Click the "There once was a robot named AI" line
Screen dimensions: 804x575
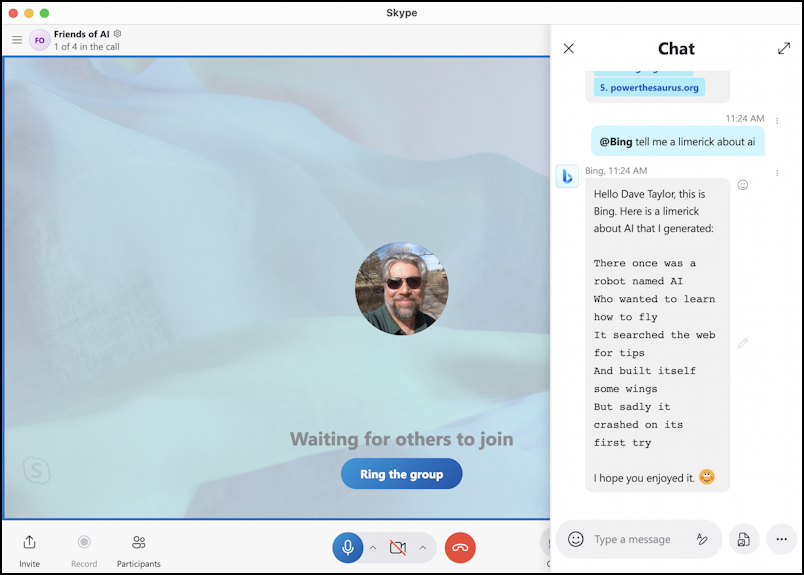[645, 272]
